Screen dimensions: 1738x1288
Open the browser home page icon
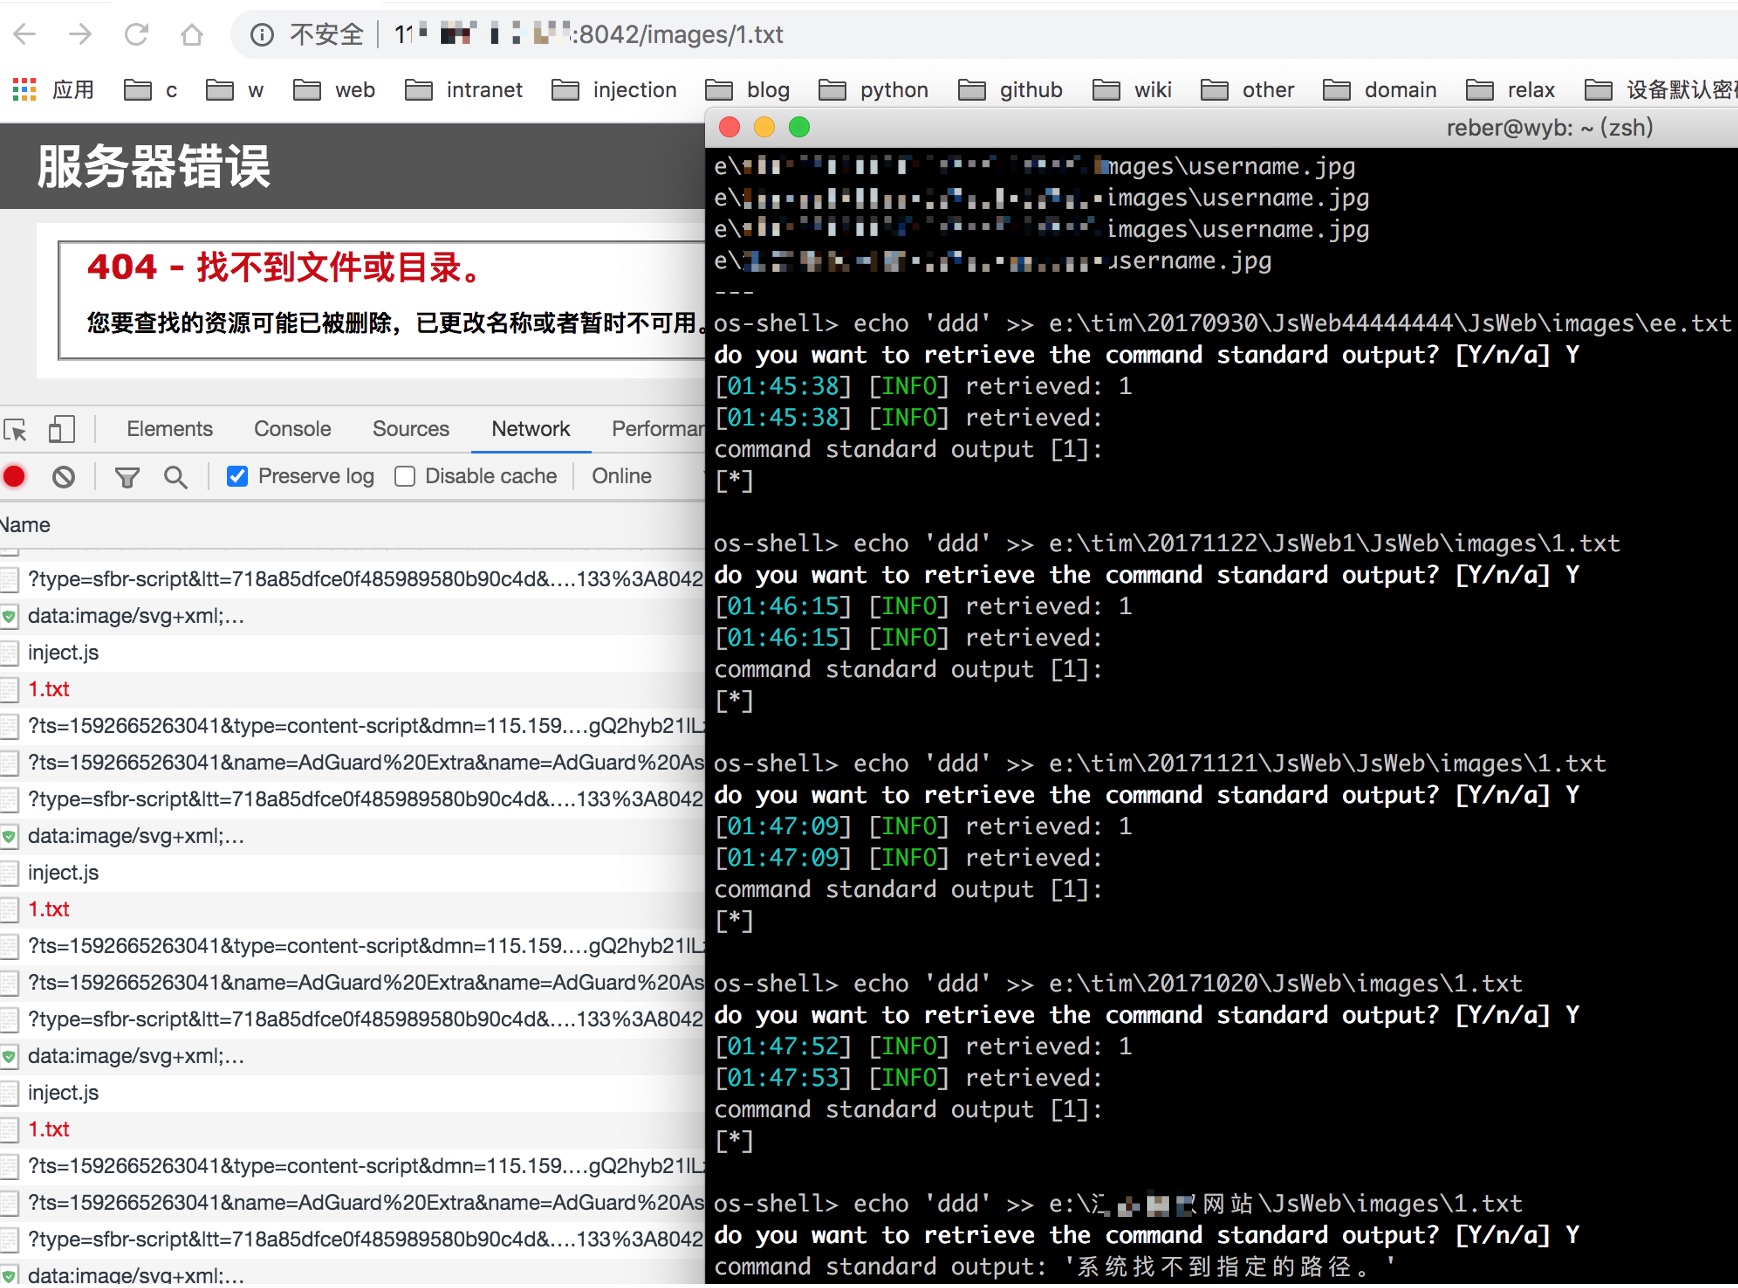coord(192,35)
